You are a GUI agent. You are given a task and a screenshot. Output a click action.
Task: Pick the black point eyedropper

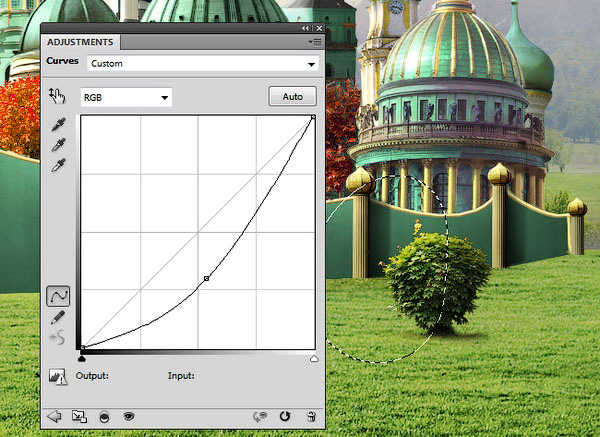point(57,126)
